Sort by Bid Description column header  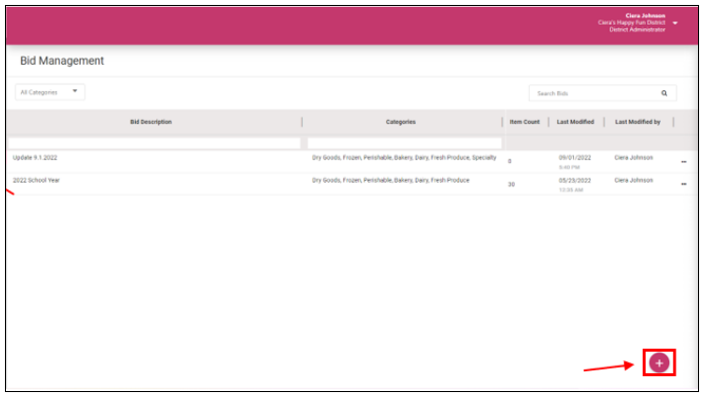point(151,122)
